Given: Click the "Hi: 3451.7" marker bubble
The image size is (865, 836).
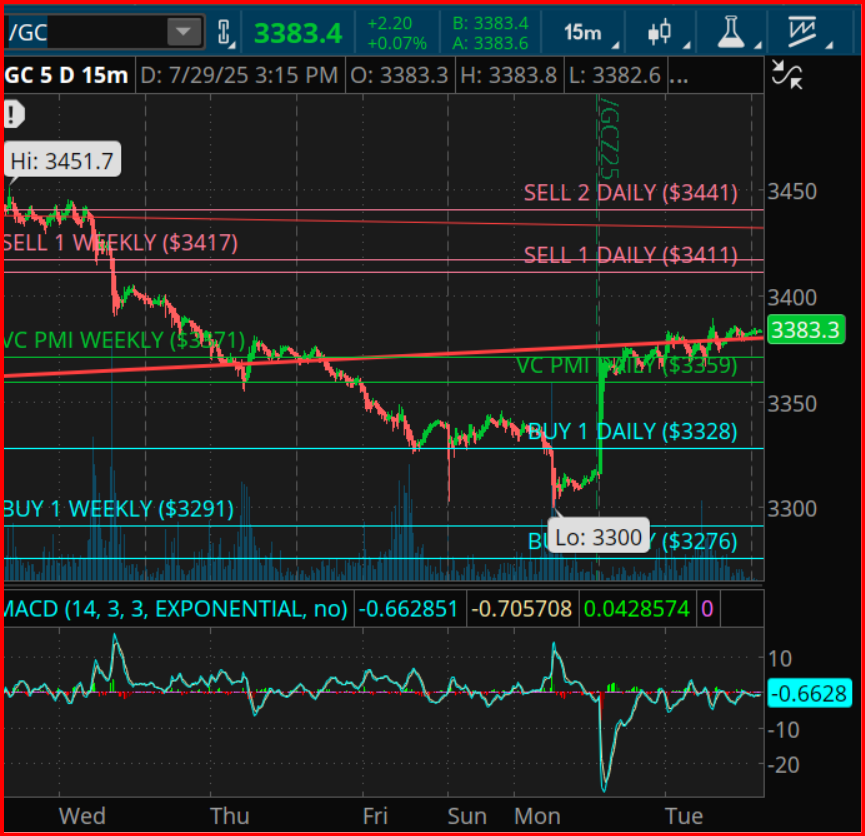Looking at the screenshot, I should coord(63,160).
